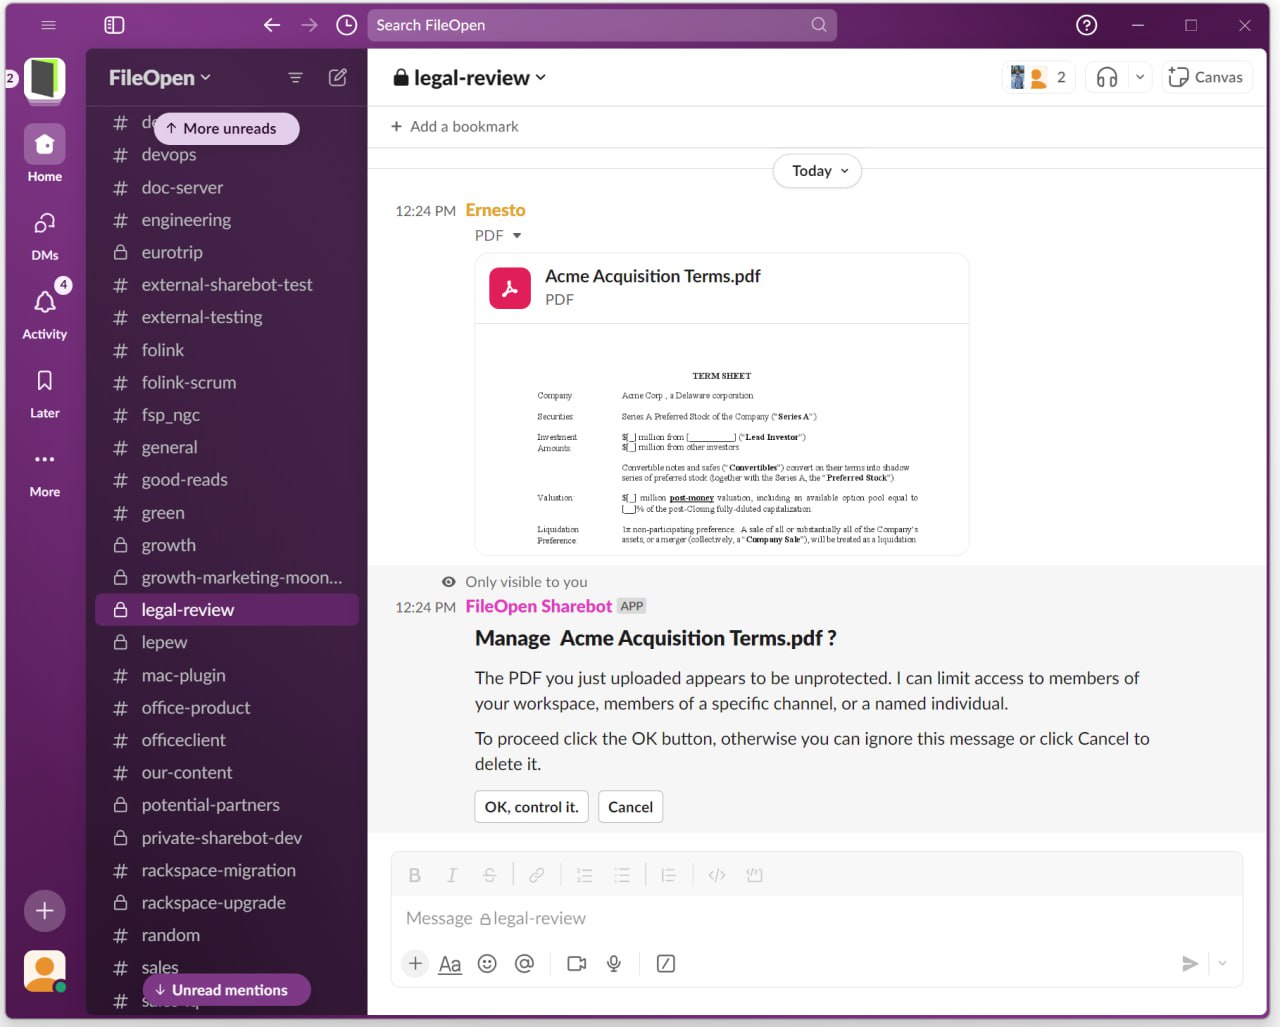1280x1027 pixels.
Task: Insert a code block
Action: coord(754,875)
